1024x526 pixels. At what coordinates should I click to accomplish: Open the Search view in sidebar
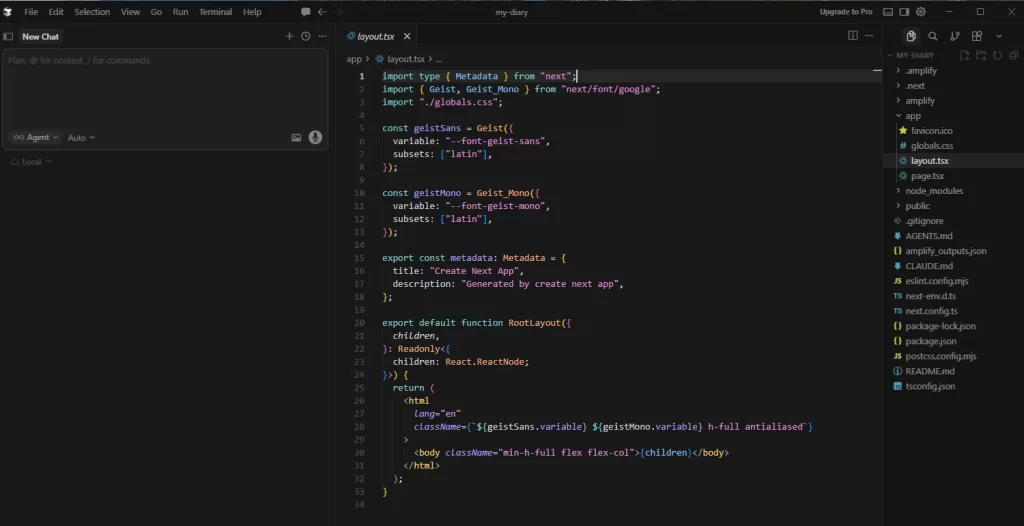(x=932, y=36)
